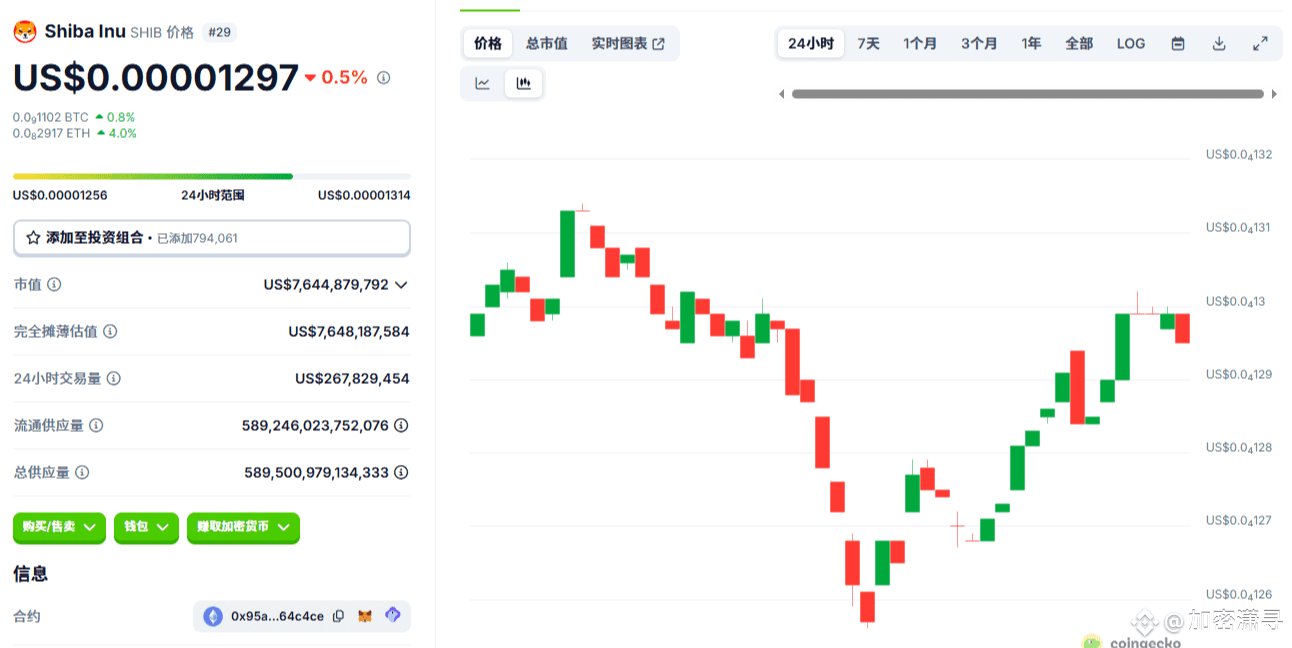Open the calendar date range picker
1292x648 pixels.
click(1178, 43)
